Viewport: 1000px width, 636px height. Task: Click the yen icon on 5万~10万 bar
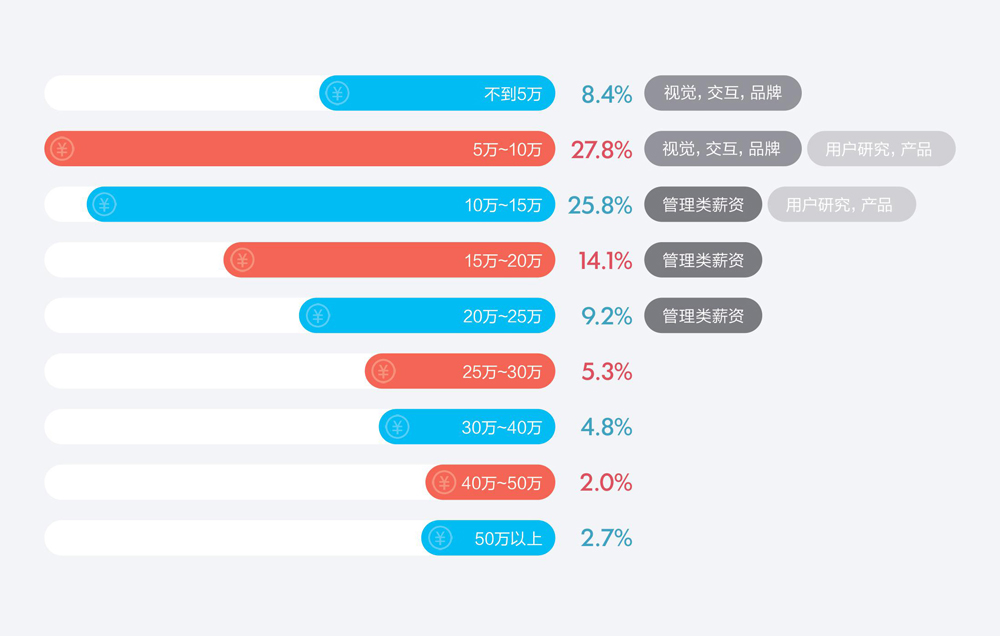[x=62, y=149]
